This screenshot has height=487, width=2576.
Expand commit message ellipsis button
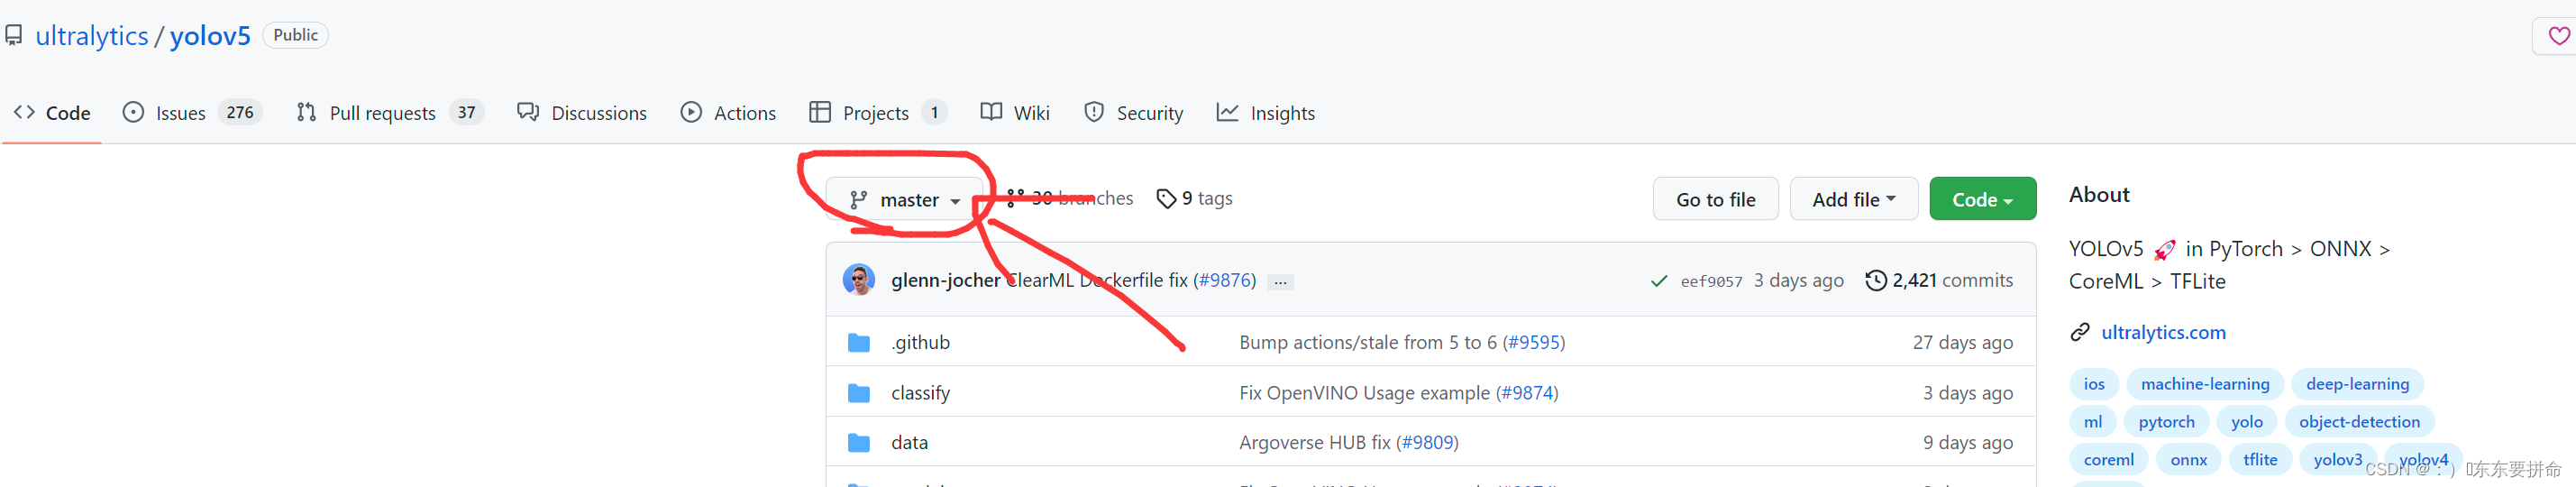[1280, 282]
